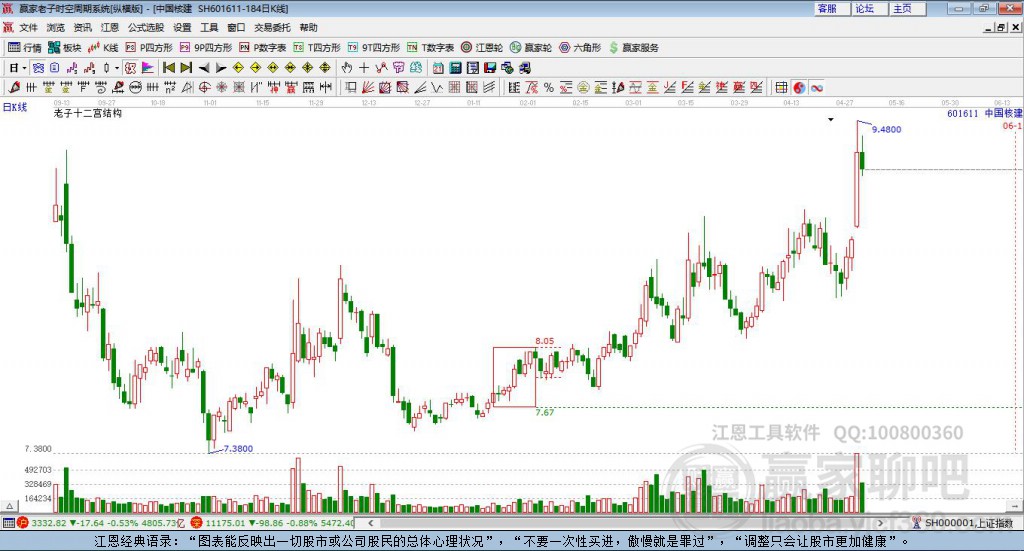
Task: Open the 六角形 hexagon tool
Action: pos(580,48)
